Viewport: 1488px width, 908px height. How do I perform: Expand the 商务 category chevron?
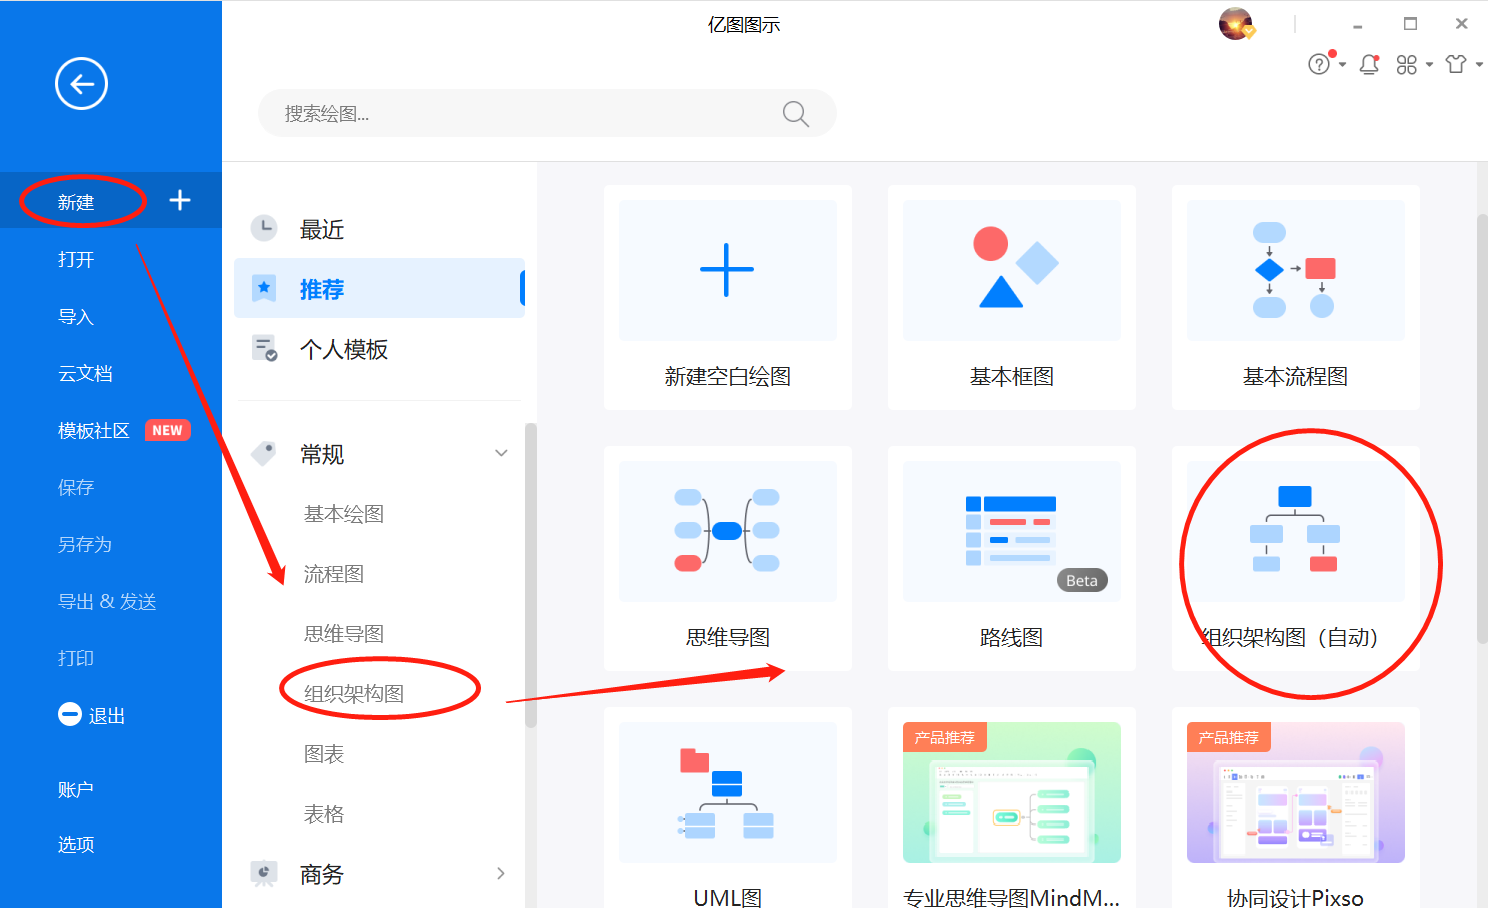click(501, 874)
